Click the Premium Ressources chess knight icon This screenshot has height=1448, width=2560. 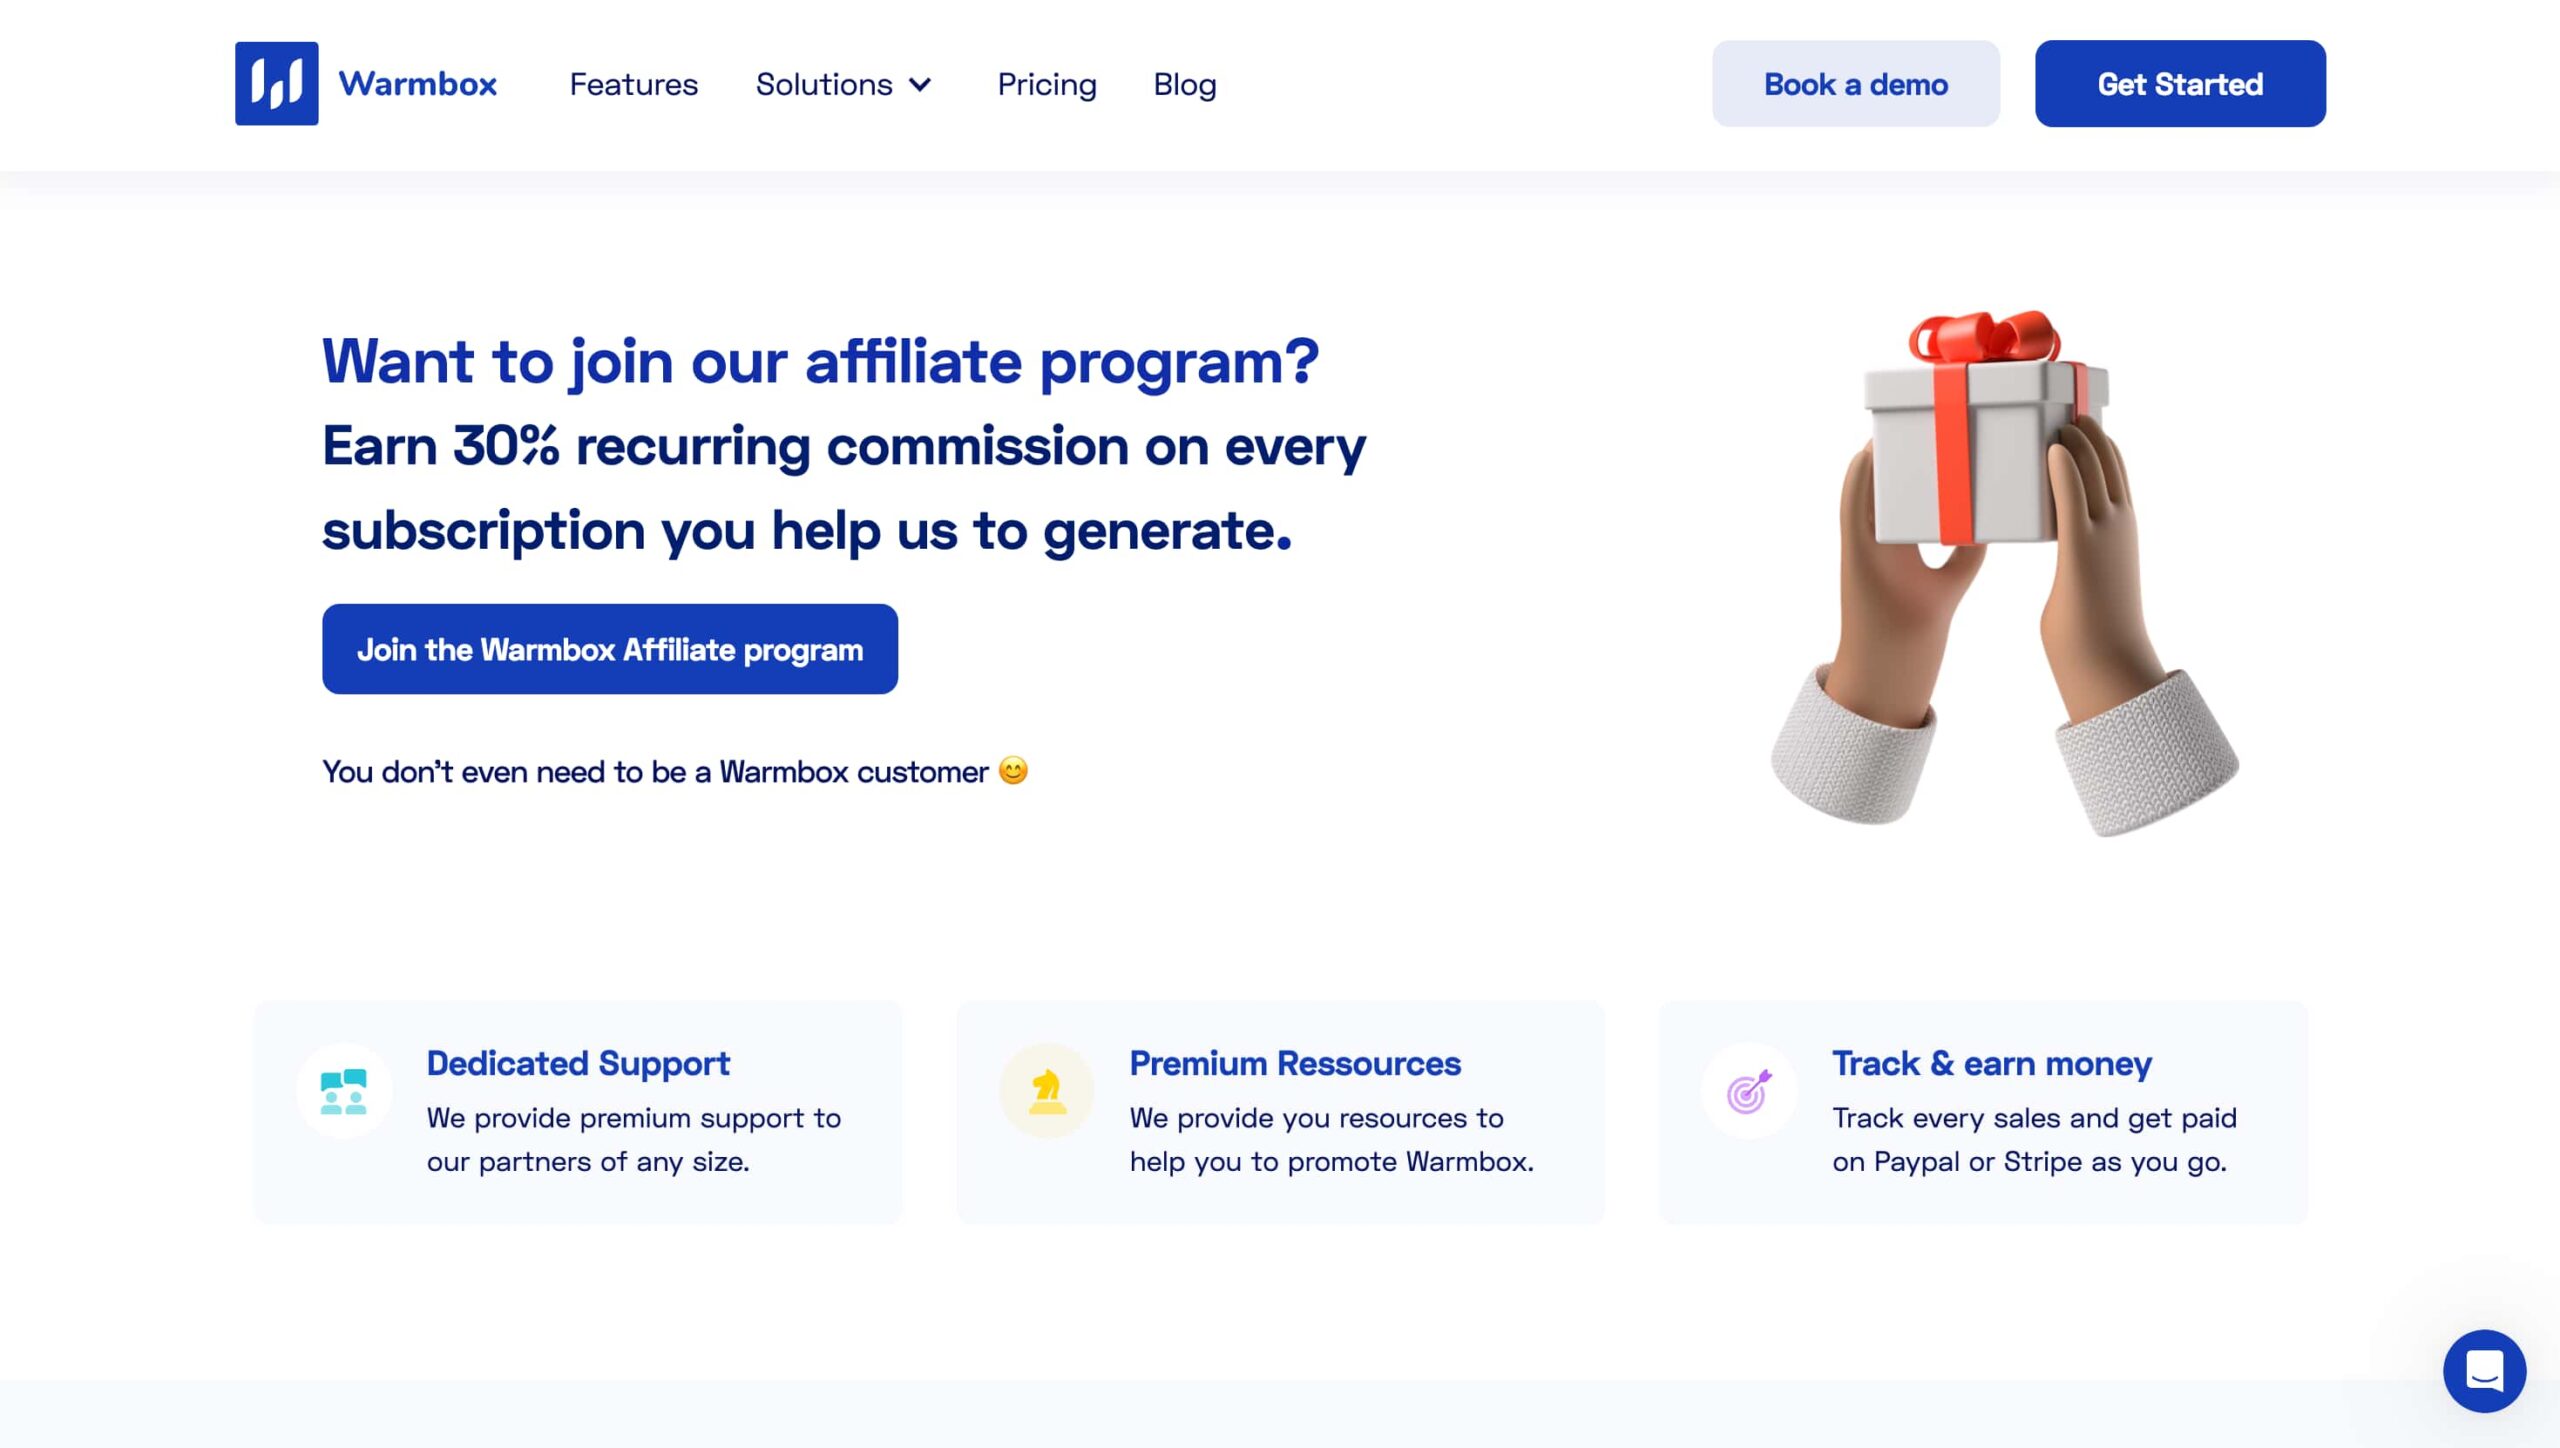1047,1091
